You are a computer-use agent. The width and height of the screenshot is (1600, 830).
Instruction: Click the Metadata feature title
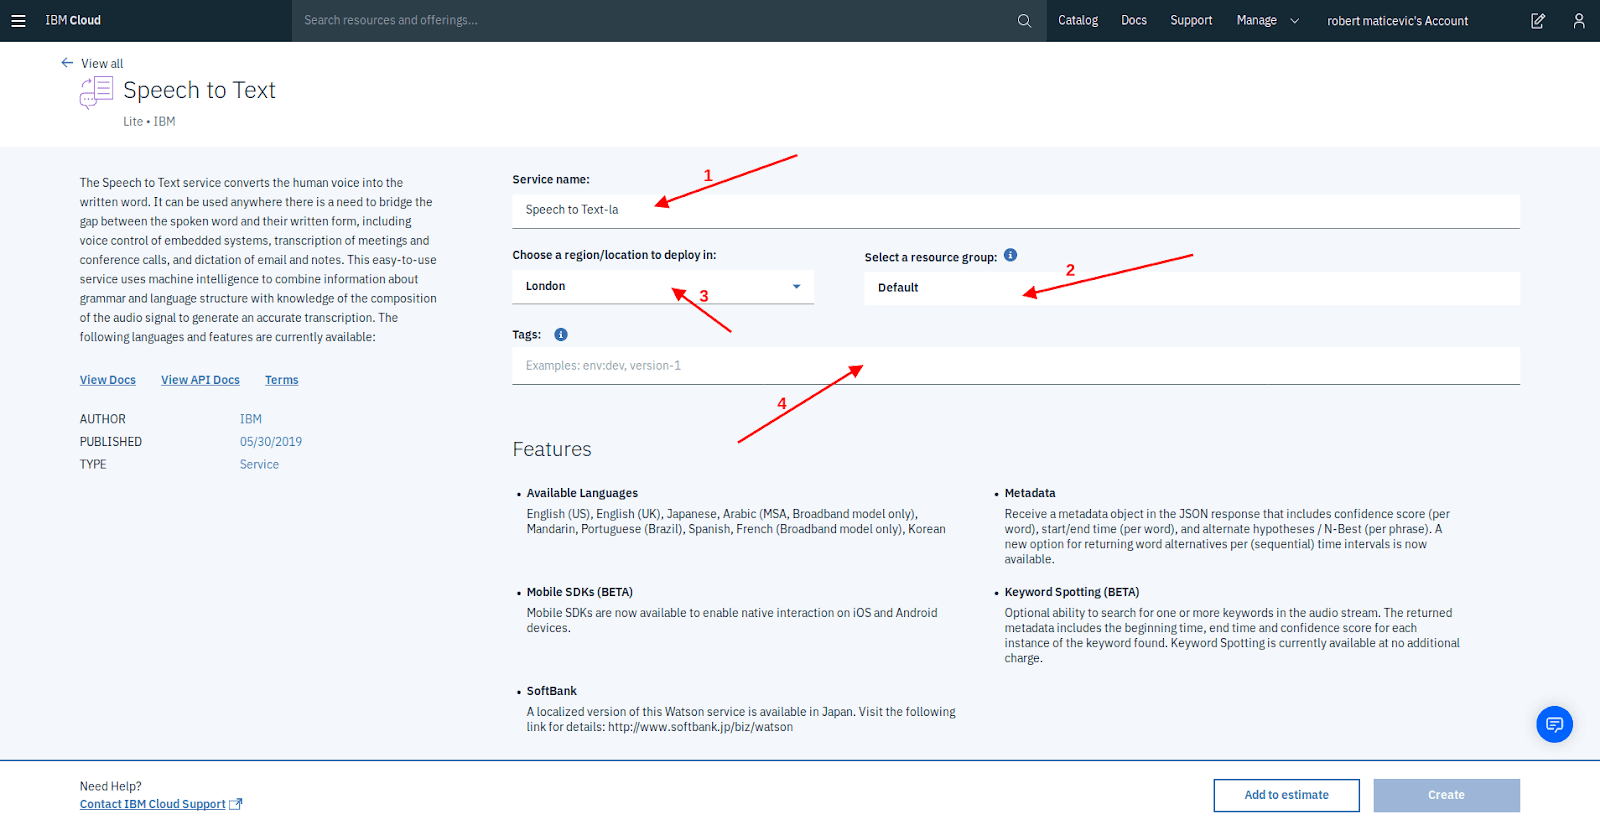(1030, 493)
